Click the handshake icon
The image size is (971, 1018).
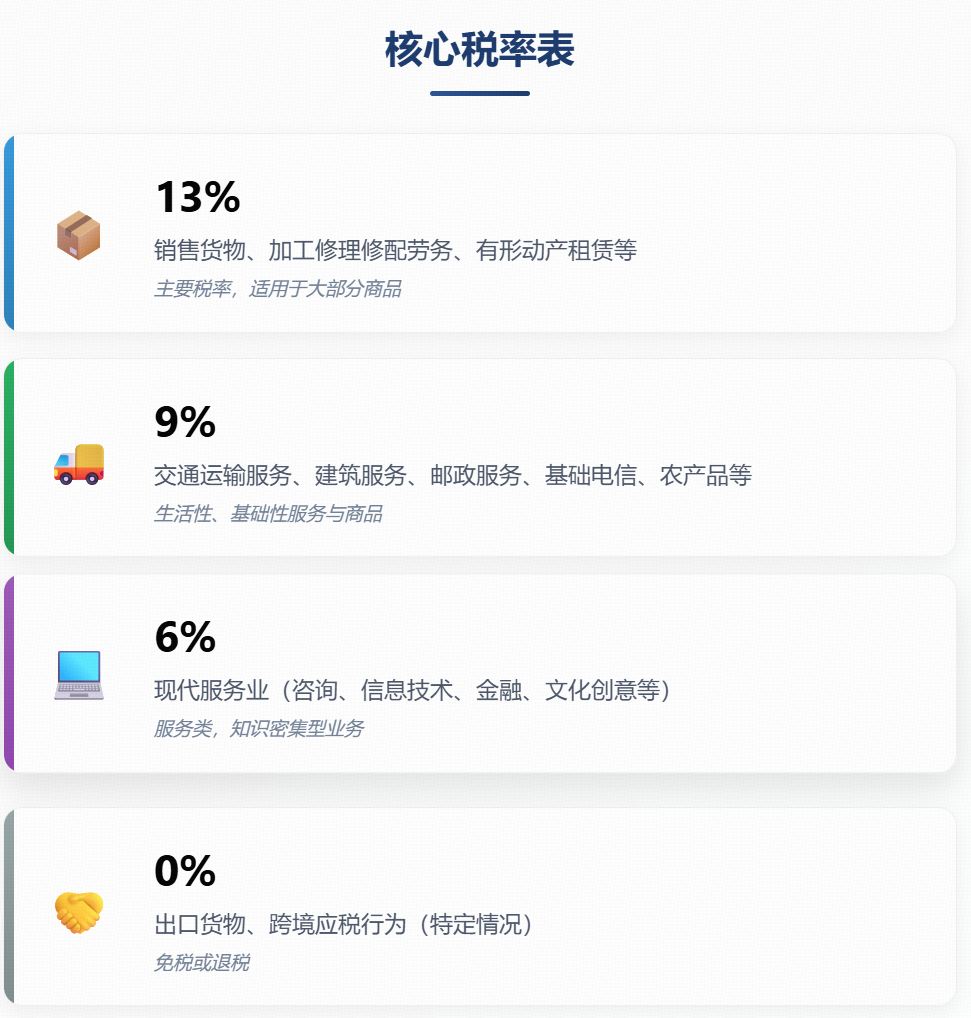pos(78,911)
